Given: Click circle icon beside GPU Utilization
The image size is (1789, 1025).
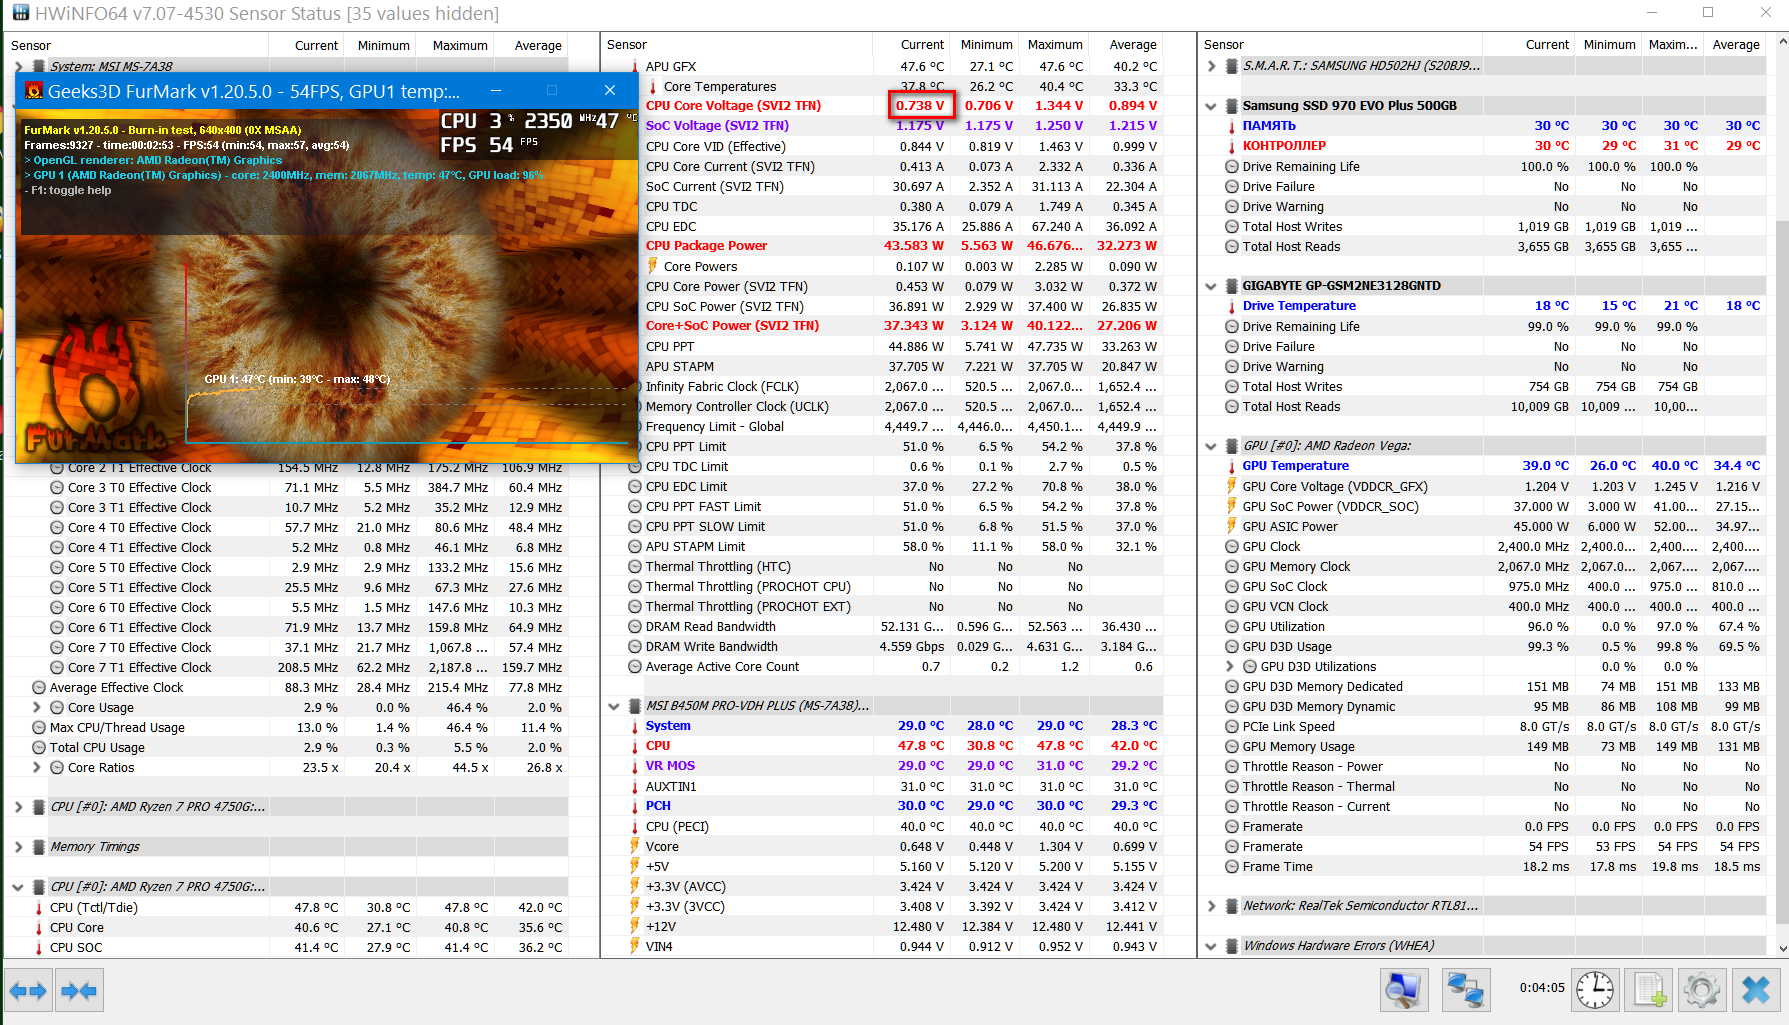Looking at the screenshot, I should 1232,627.
